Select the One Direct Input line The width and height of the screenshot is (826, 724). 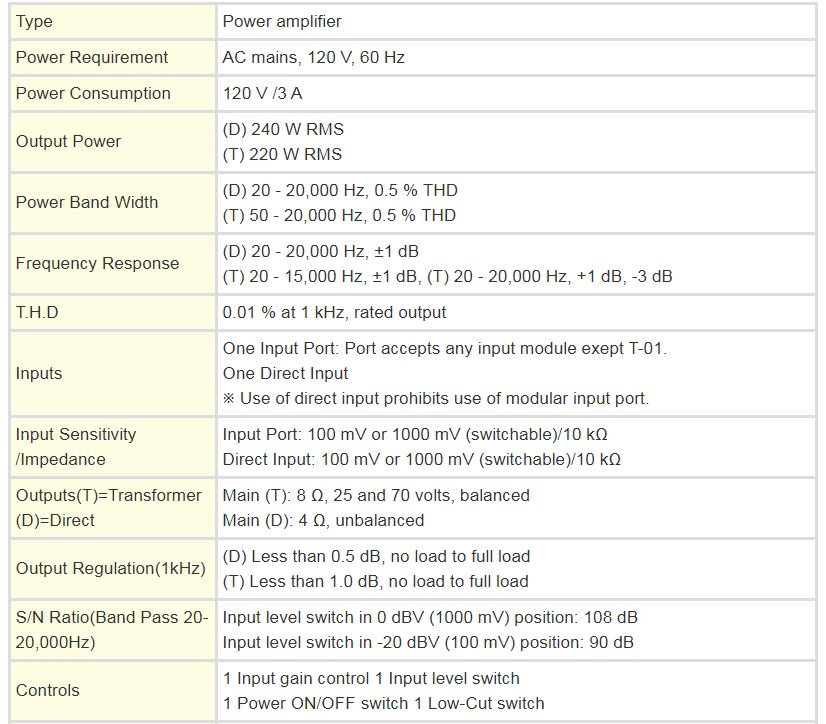(x=285, y=374)
